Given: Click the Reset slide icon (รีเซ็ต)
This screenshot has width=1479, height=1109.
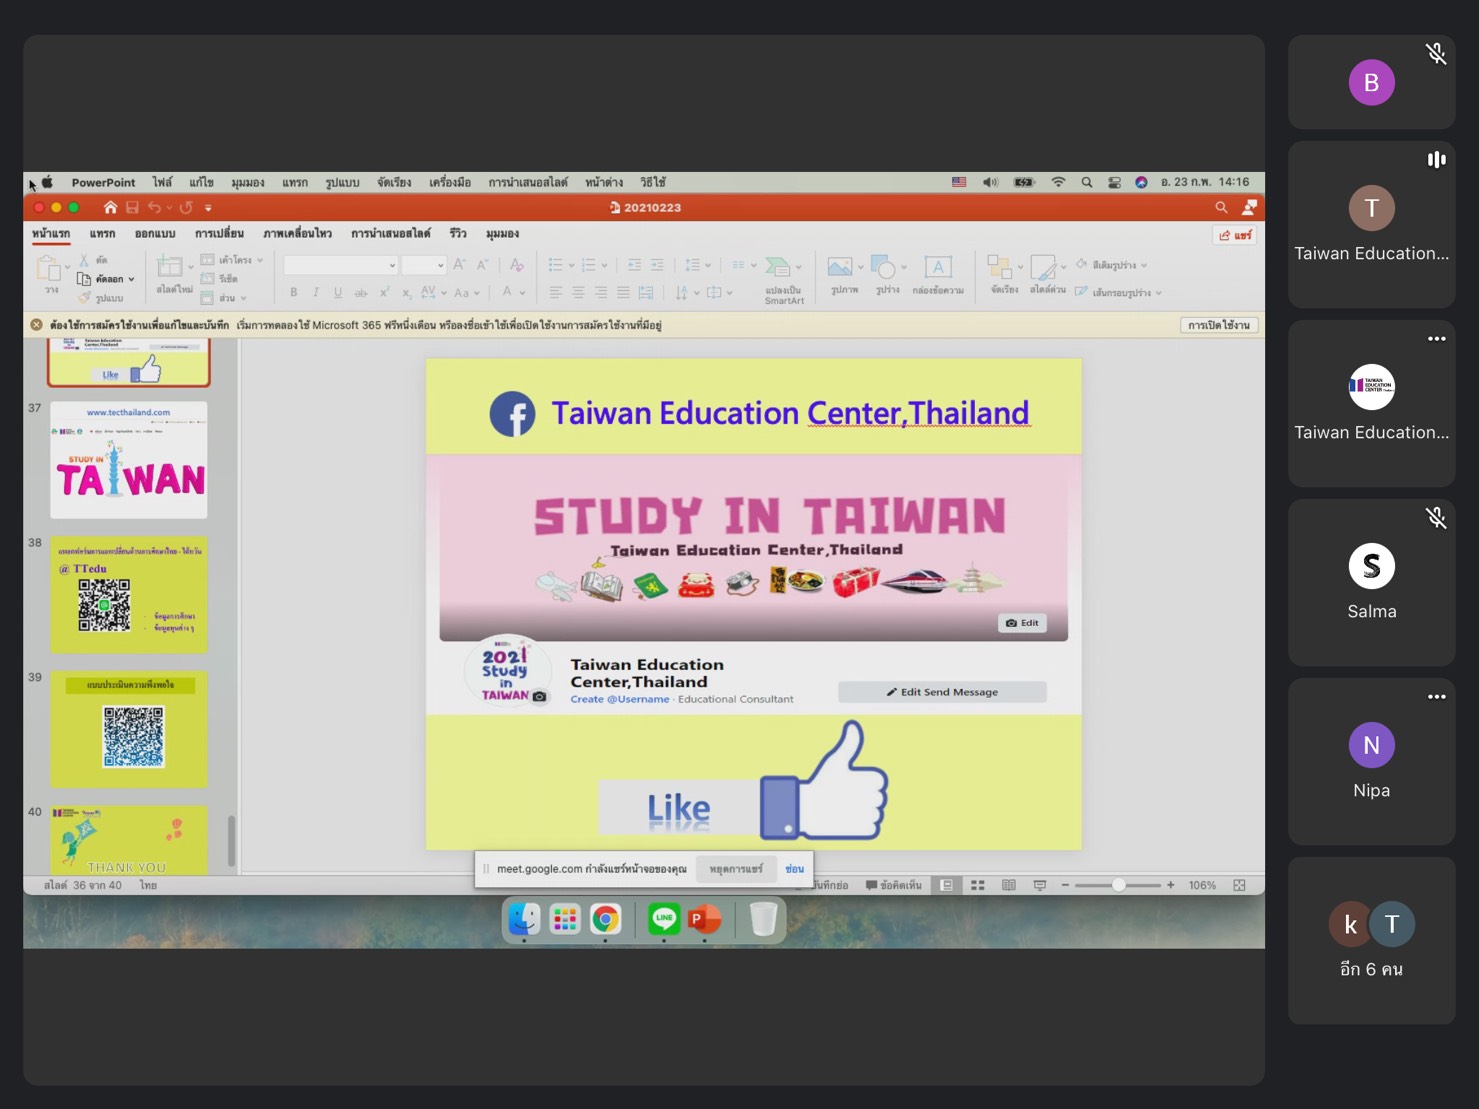Looking at the screenshot, I should coord(207,279).
